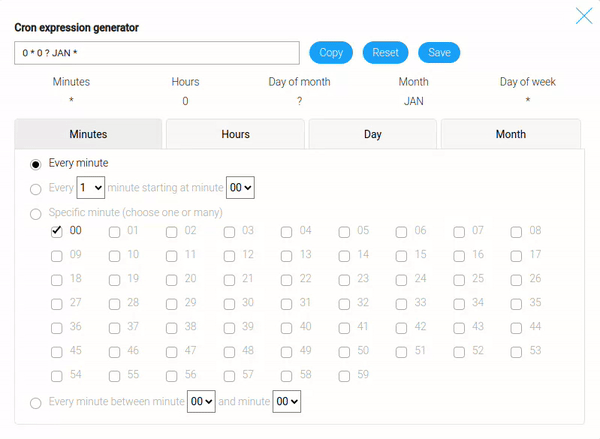Close the cron generator dialog
Screen dimensions: 600x439
click(584, 16)
